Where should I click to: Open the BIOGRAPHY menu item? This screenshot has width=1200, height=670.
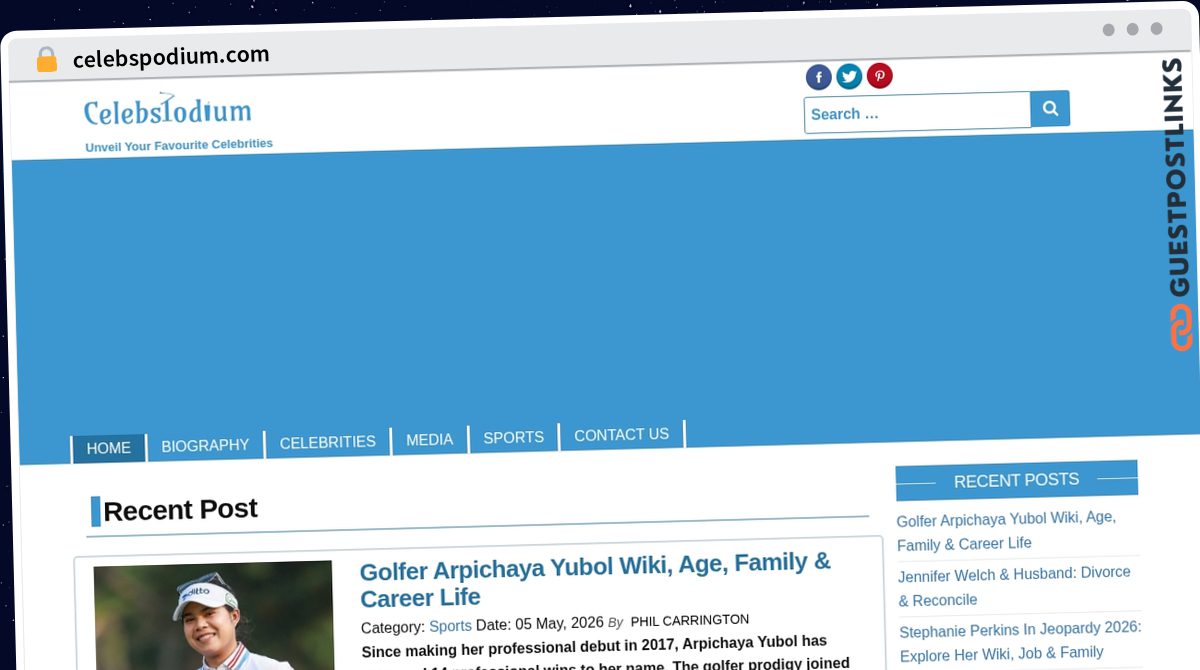pyautogui.click(x=205, y=445)
